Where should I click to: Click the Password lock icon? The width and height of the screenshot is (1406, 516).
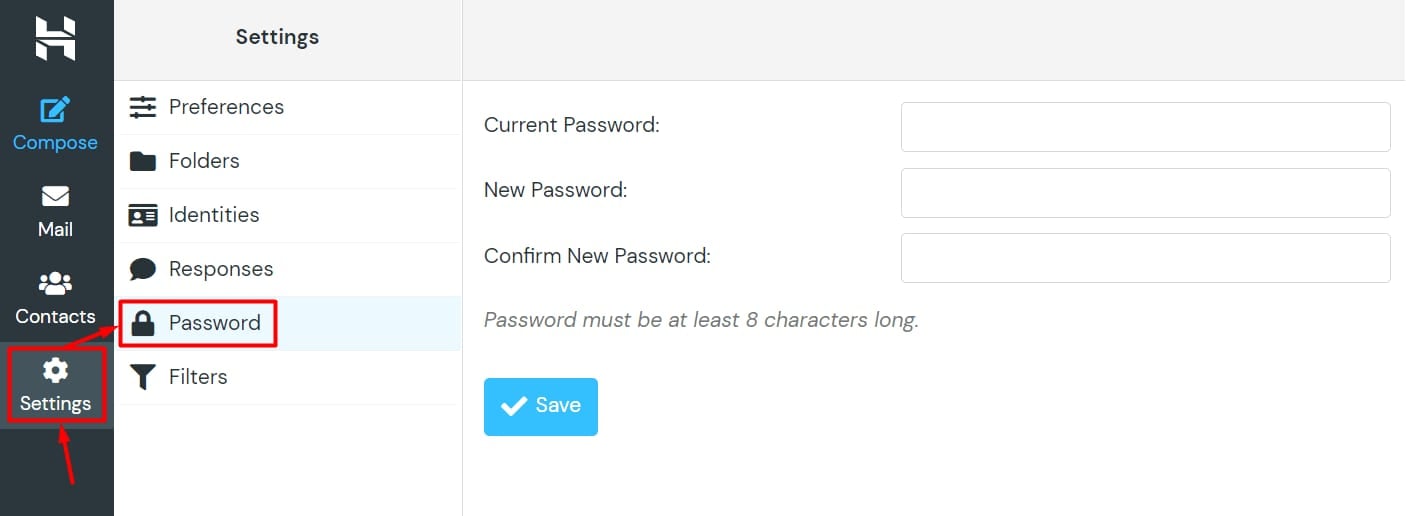click(x=144, y=323)
